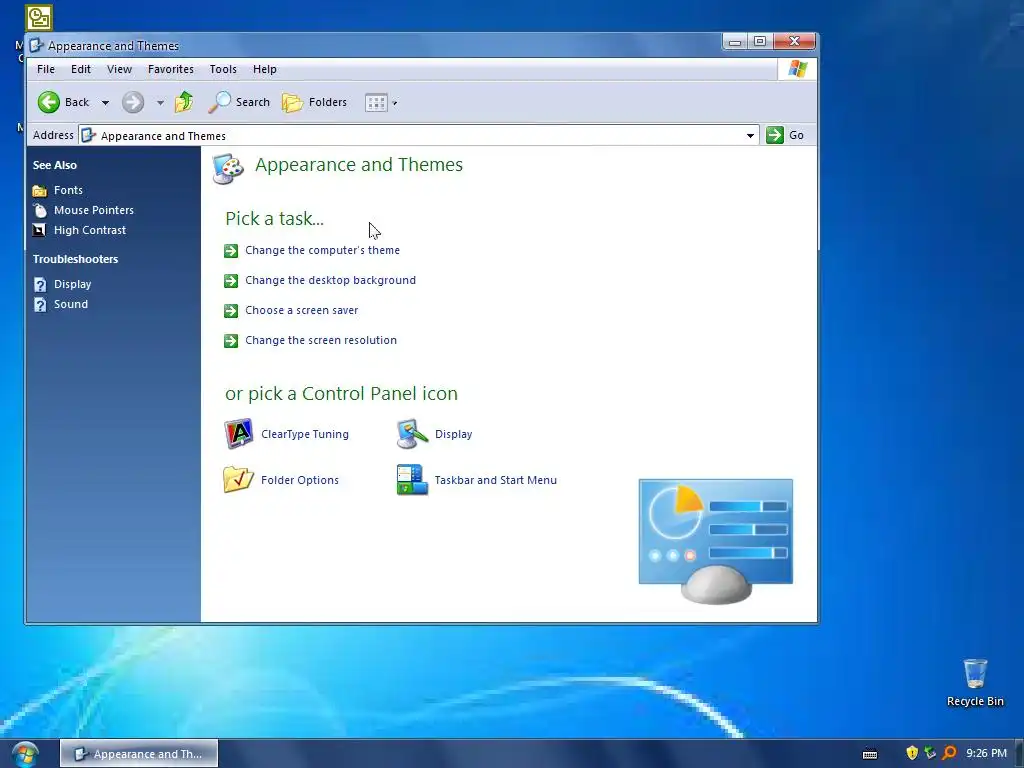Click the Appearance and Themes palette icon

[229, 168]
